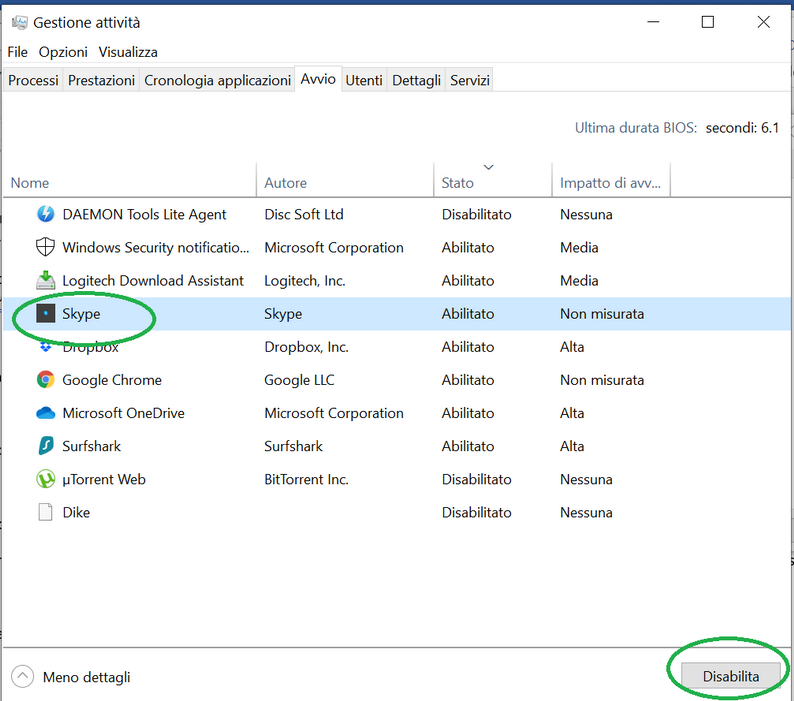The width and height of the screenshot is (794, 701).
Task: Click Google LLC author cell
Action: [x=299, y=380]
